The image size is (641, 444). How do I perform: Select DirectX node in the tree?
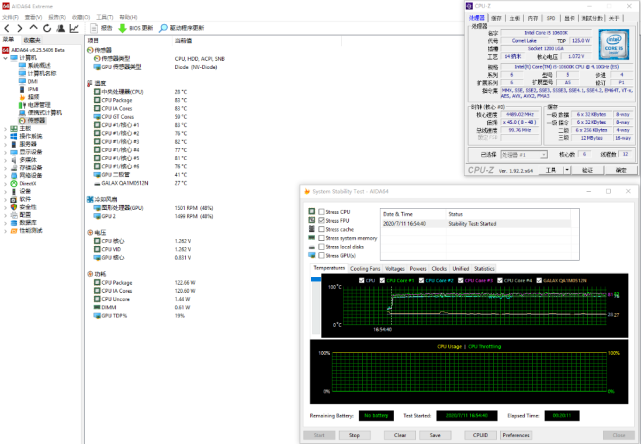(x=26, y=183)
